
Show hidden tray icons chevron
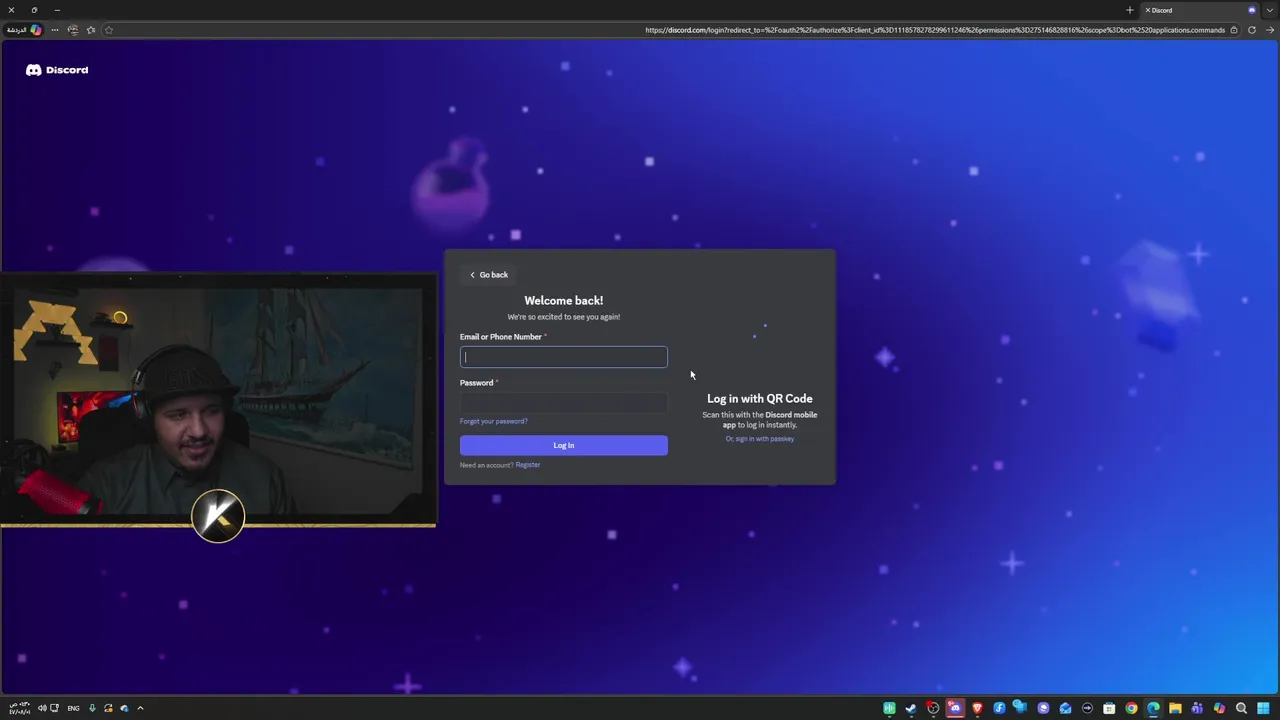coord(140,708)
